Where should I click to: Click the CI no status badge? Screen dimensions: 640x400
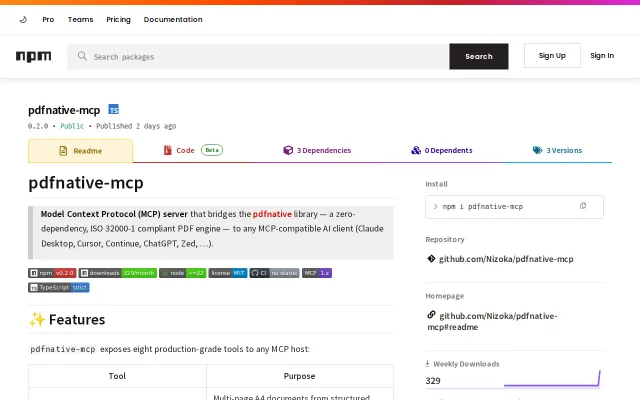tap(274, 273)
